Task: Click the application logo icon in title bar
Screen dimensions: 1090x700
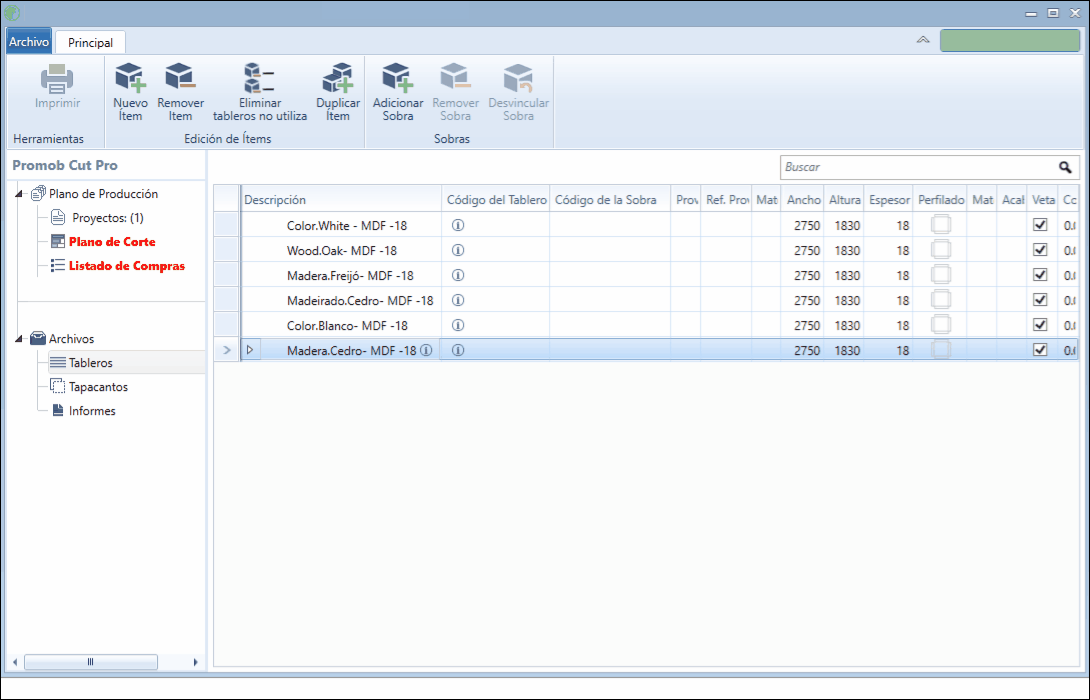Action: (12, 13)
